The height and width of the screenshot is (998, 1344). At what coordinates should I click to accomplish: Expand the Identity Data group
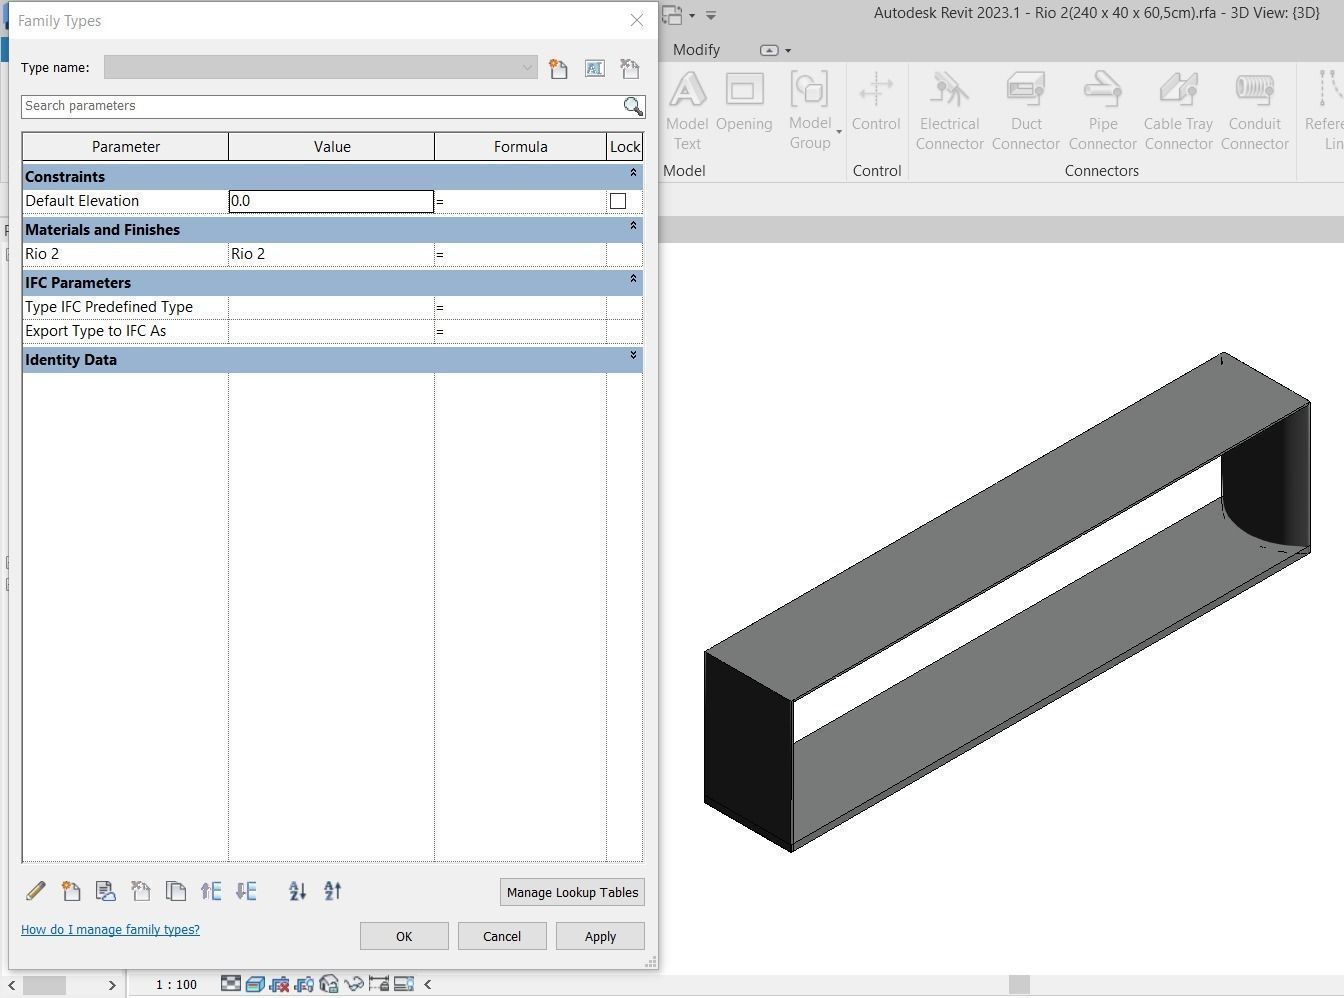pyautogui.click(x=633, y=356)
